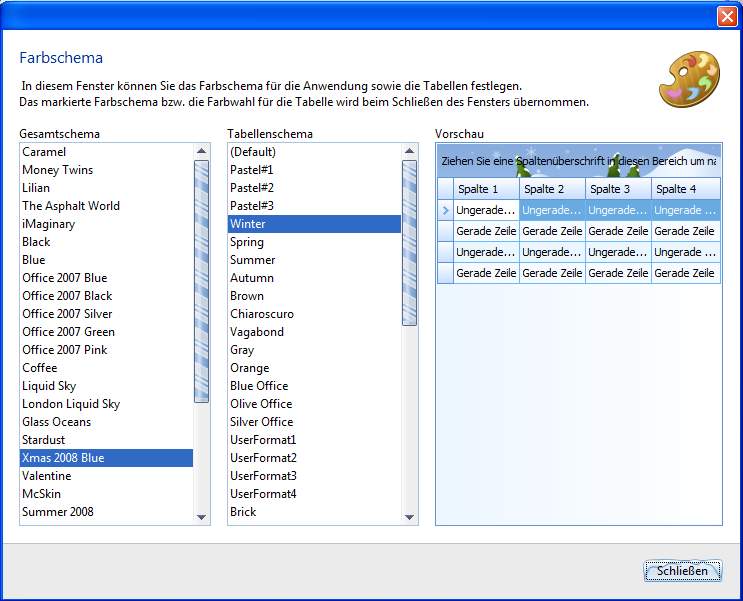The height and width of the screenshot is (601, 743).
Task: Pick Orange table scheme
Action: tap(315, 368)
